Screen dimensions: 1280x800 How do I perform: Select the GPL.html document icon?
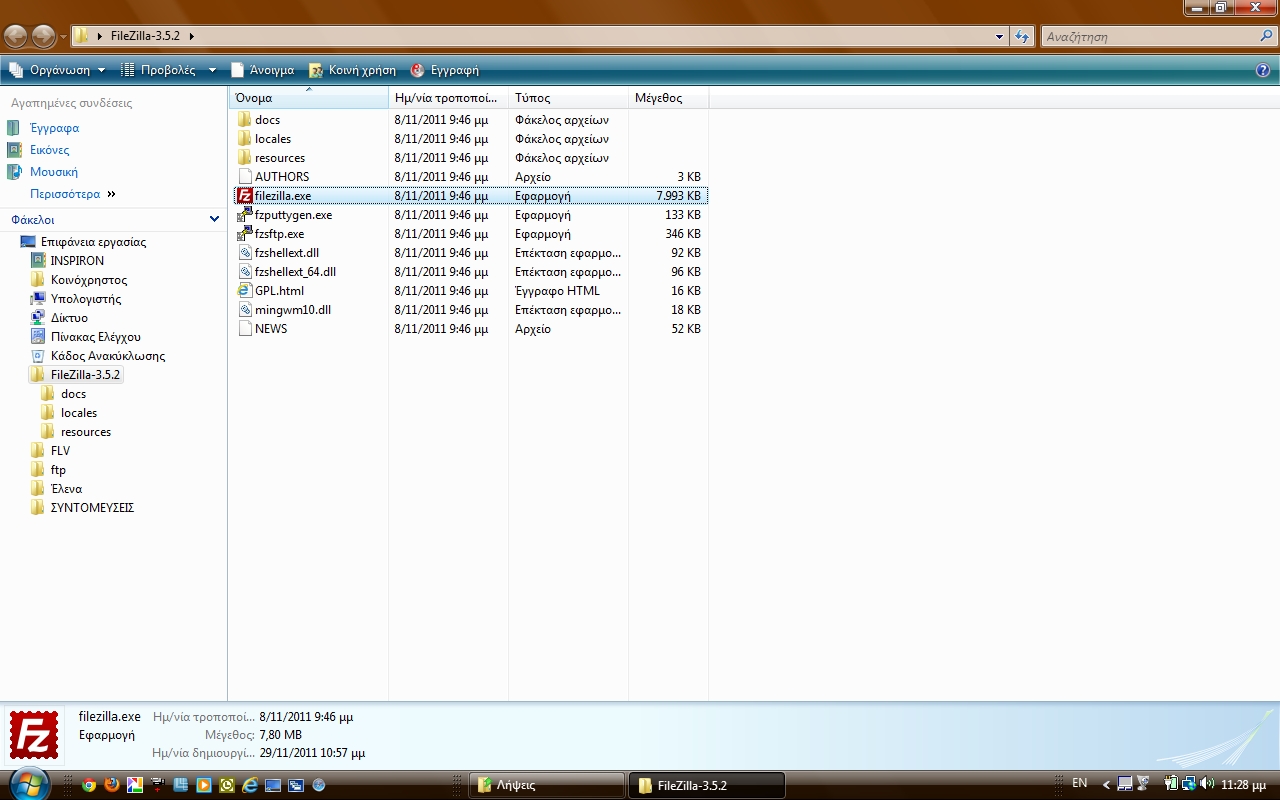[245, 291]
